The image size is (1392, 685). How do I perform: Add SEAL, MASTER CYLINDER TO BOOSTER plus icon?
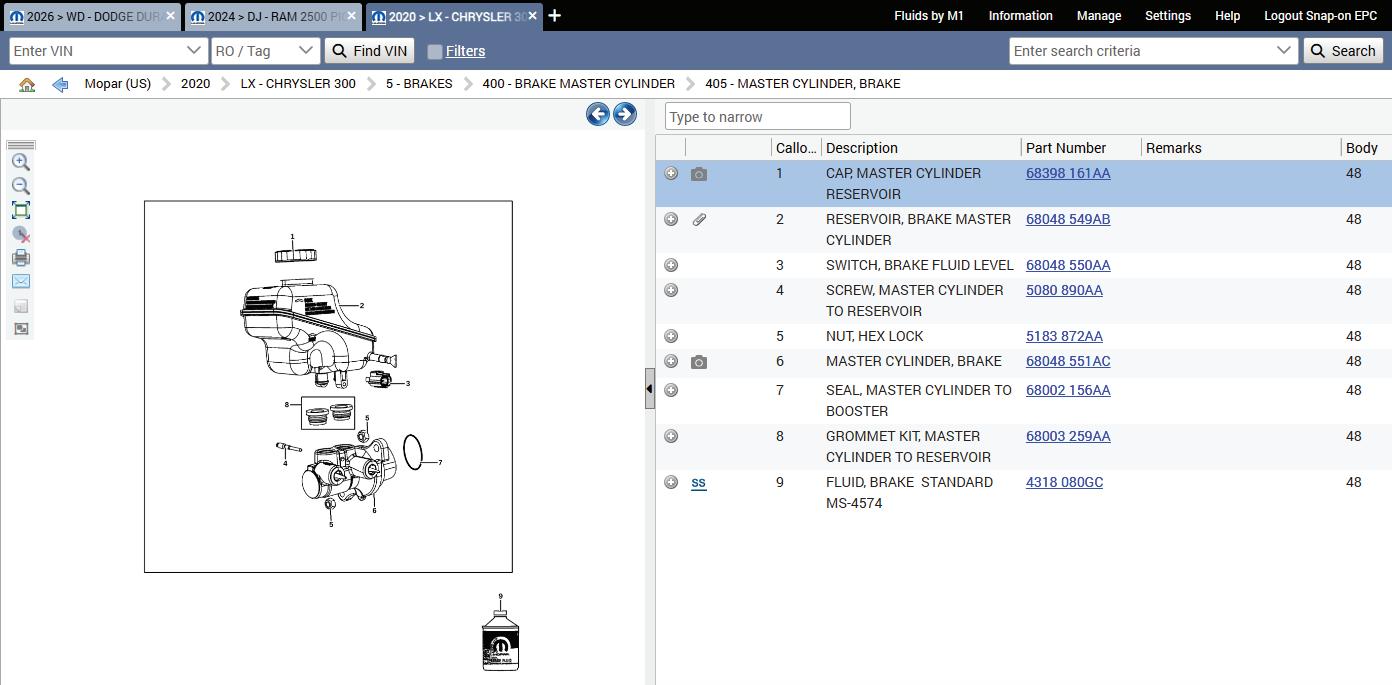(671, 391)
